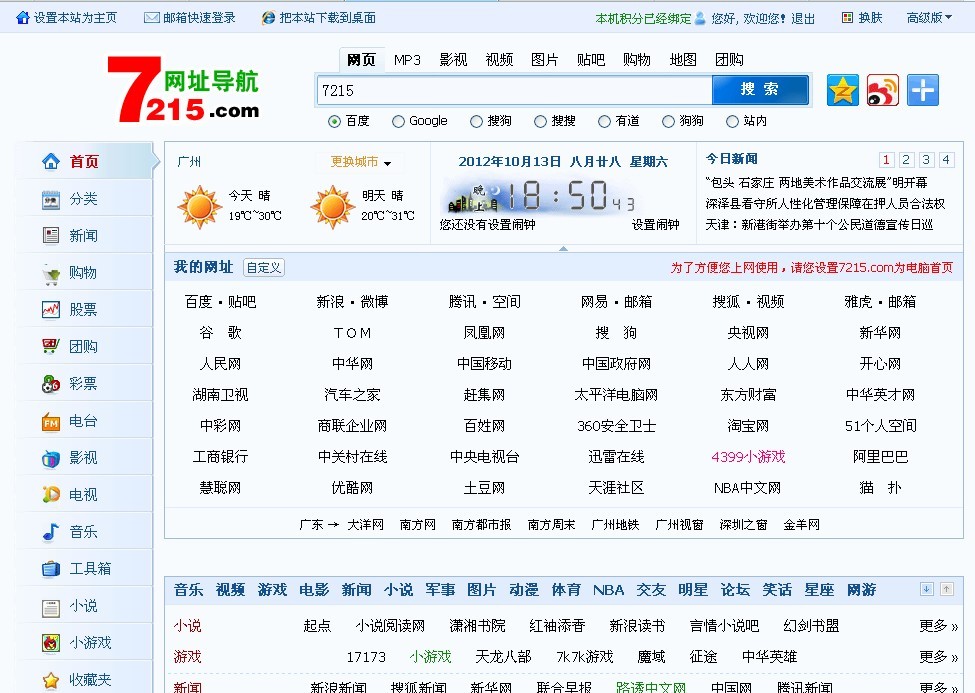The image size is (975, 693).
Task: Open the 更换城市 city dropdown
Action: tap(361, 162)
